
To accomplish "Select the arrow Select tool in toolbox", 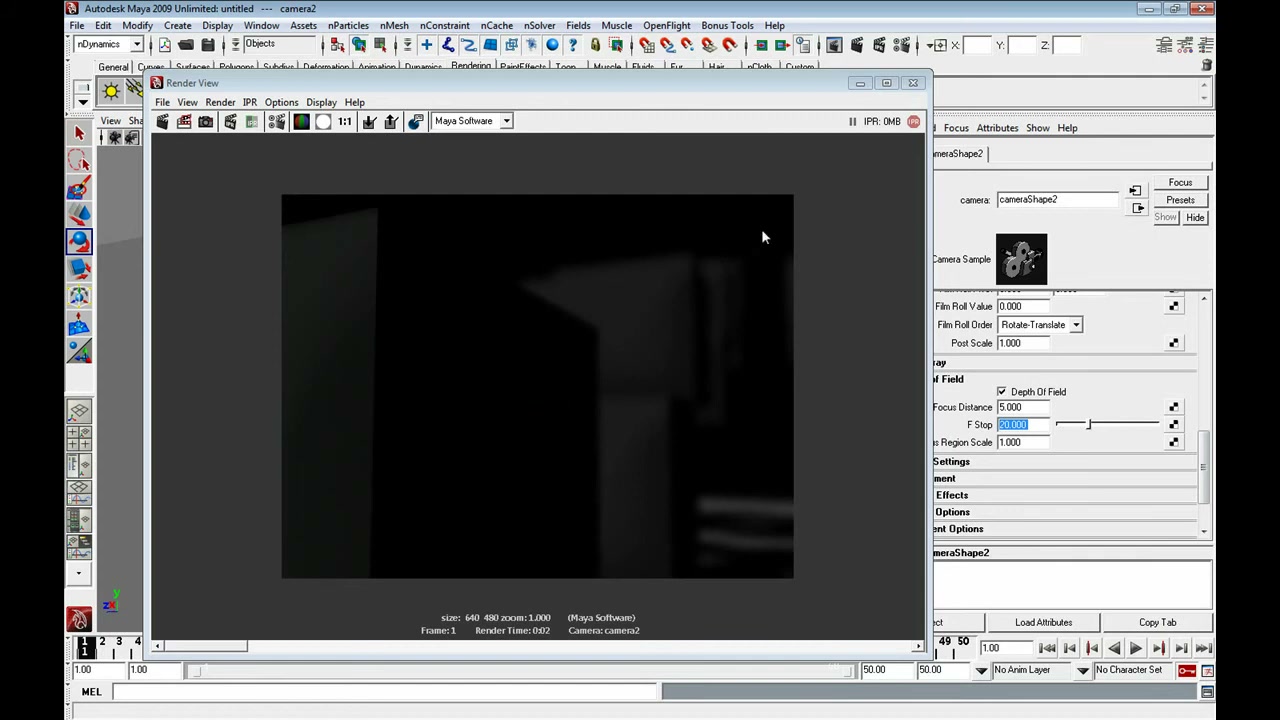I will pos(79,133).
